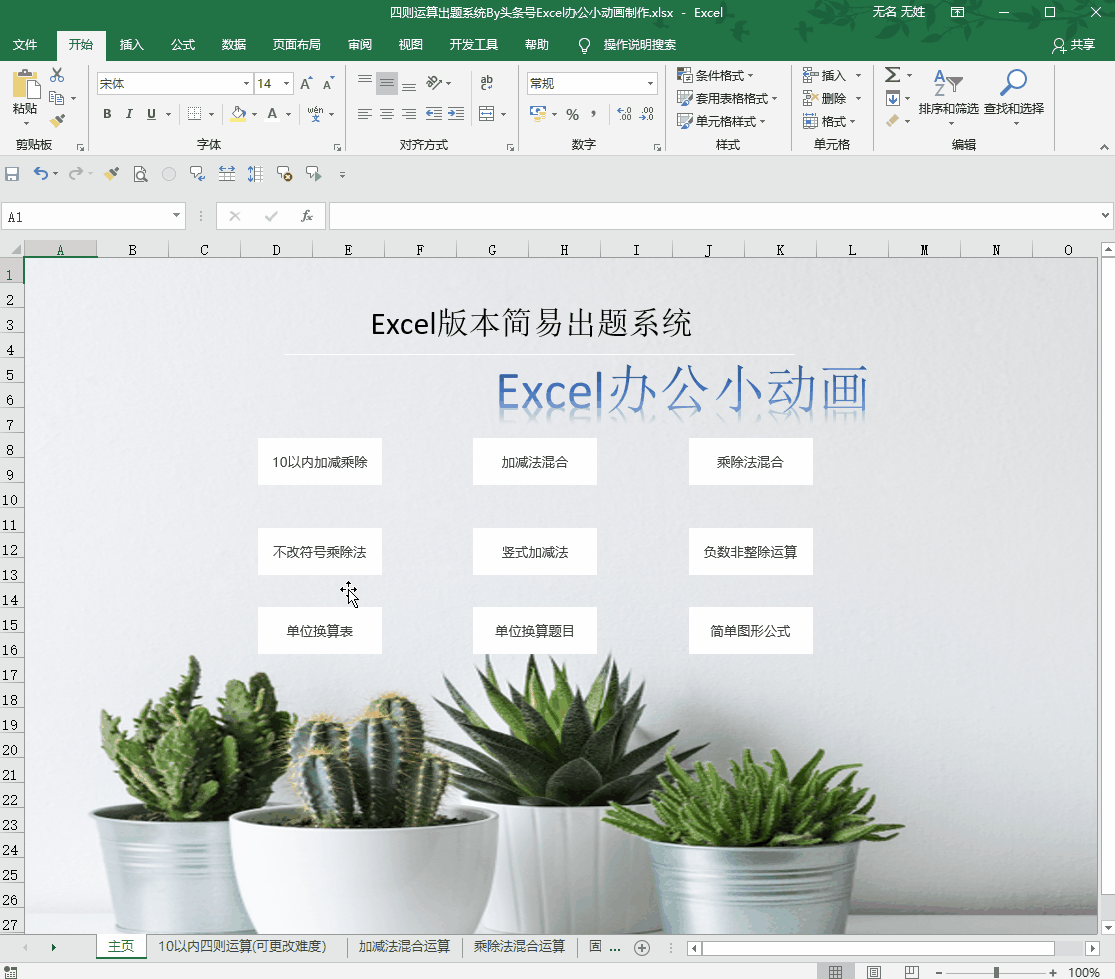Add a new sheet with plus icon

point(642,948)
